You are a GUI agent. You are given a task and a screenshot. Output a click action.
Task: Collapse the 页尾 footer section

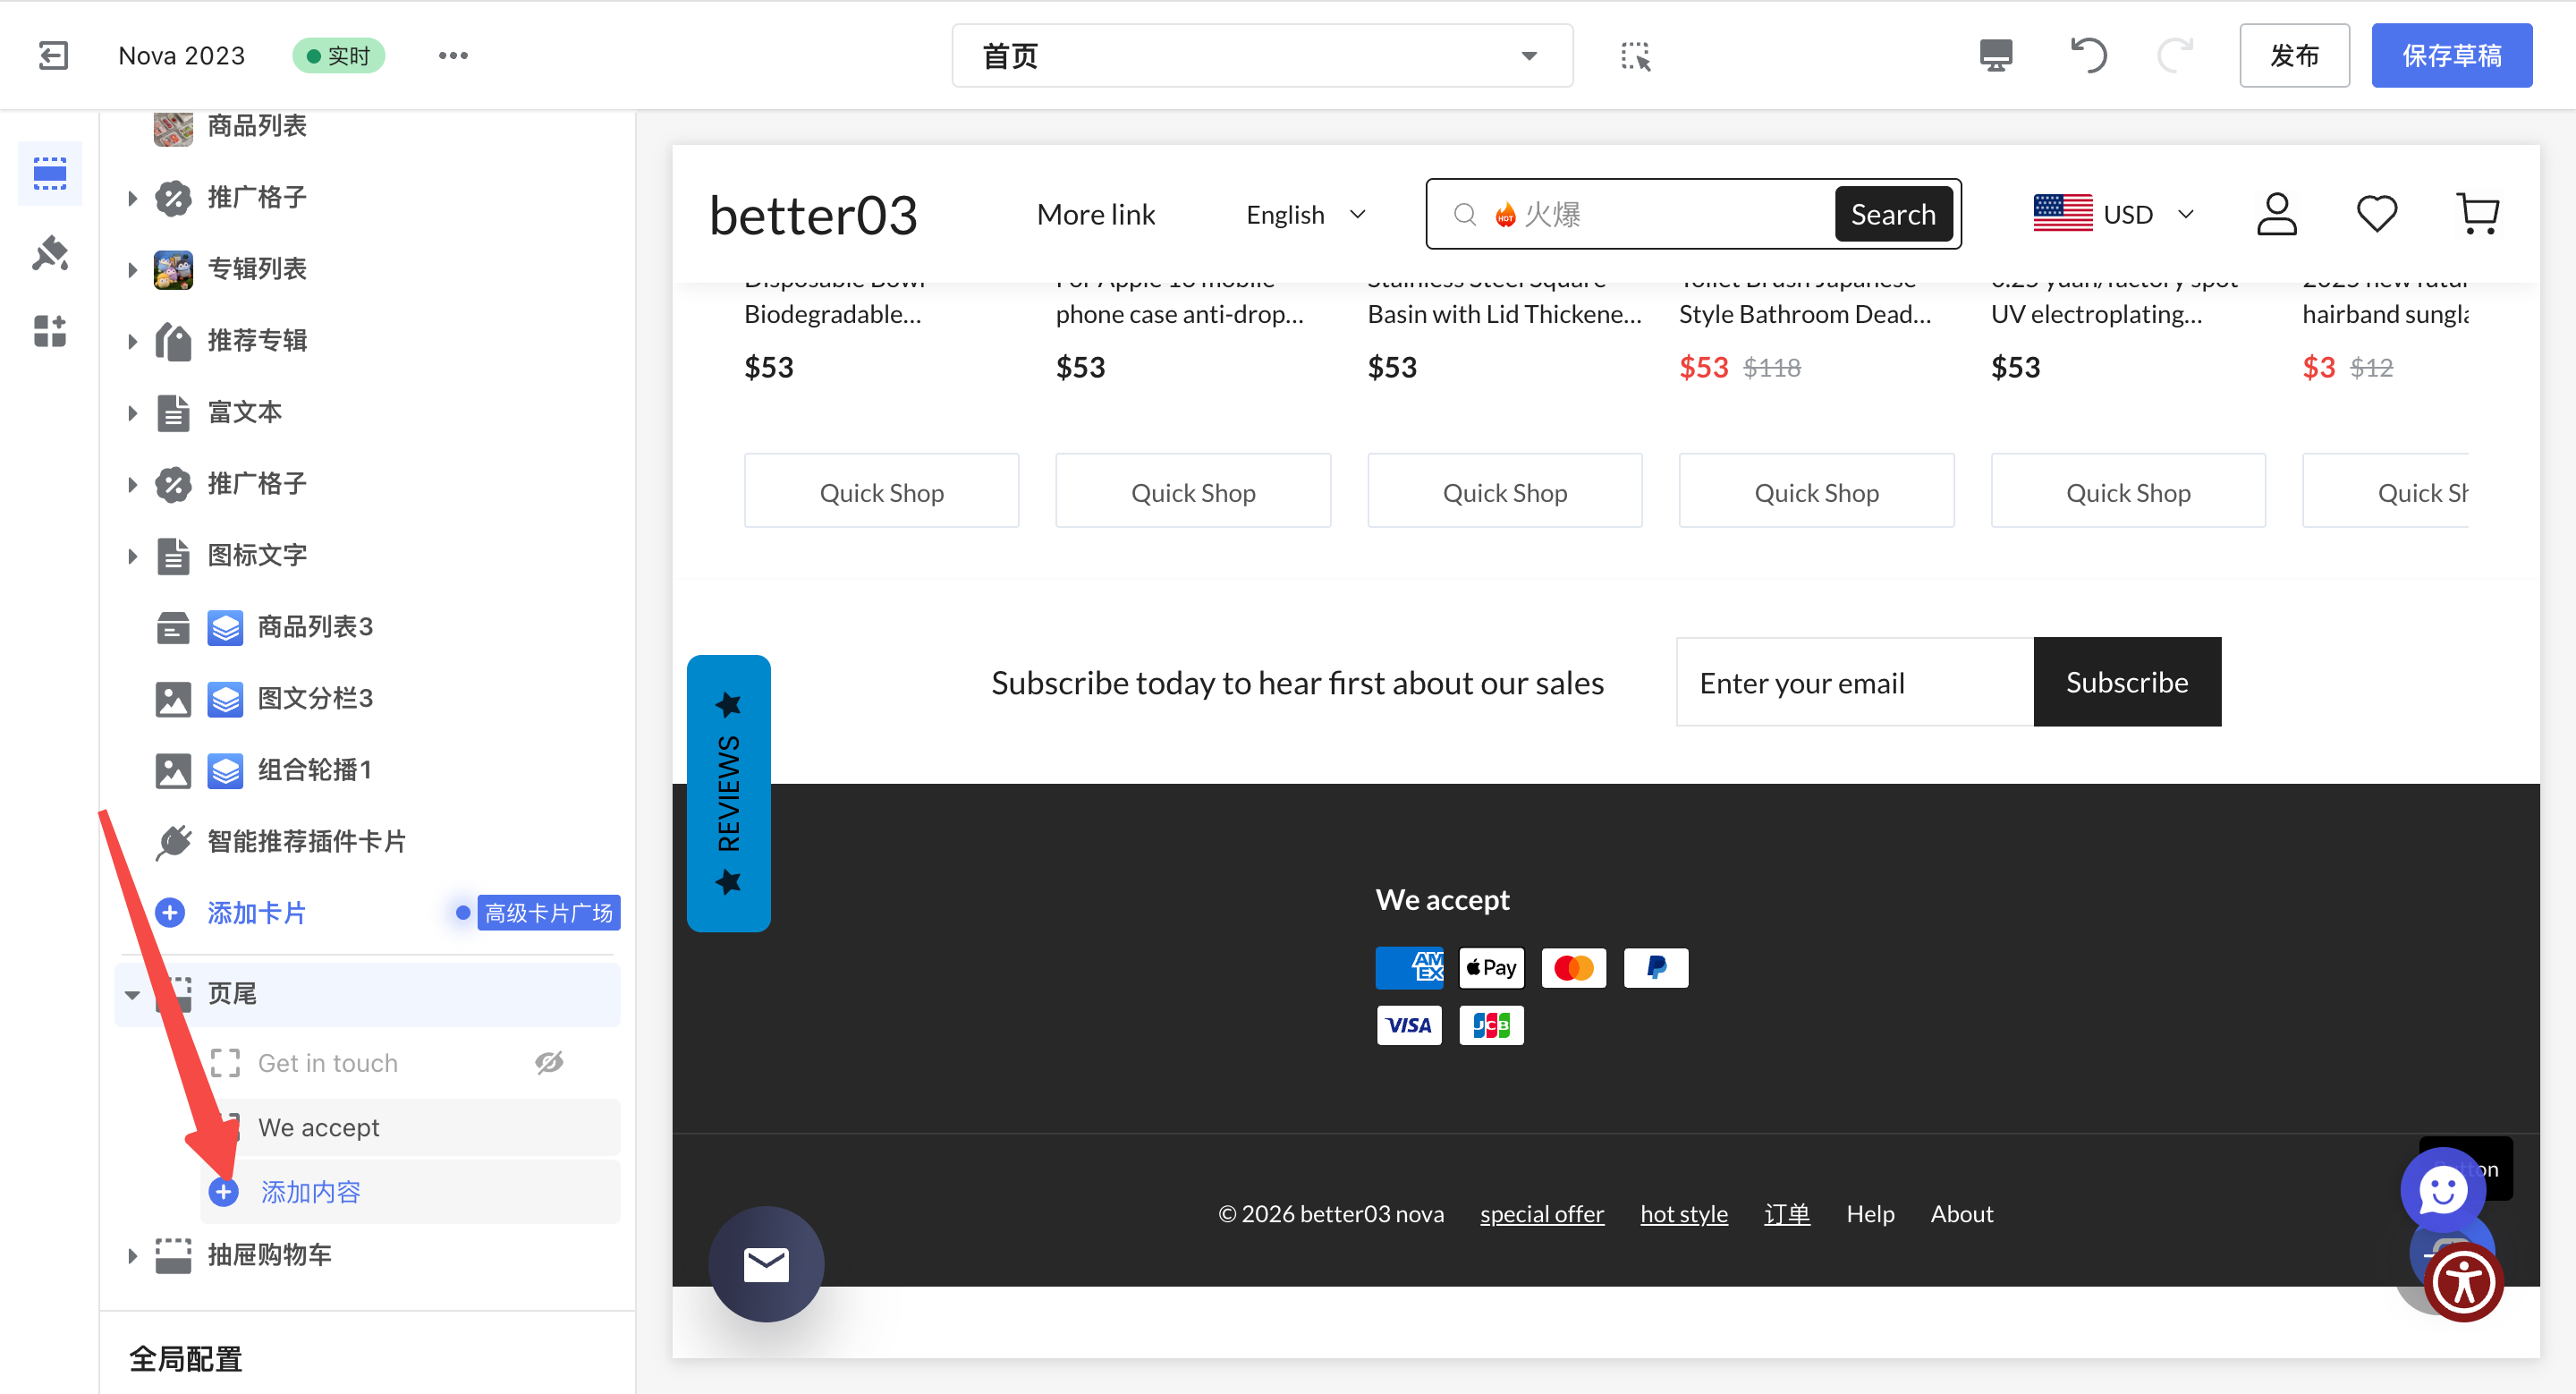132,994
